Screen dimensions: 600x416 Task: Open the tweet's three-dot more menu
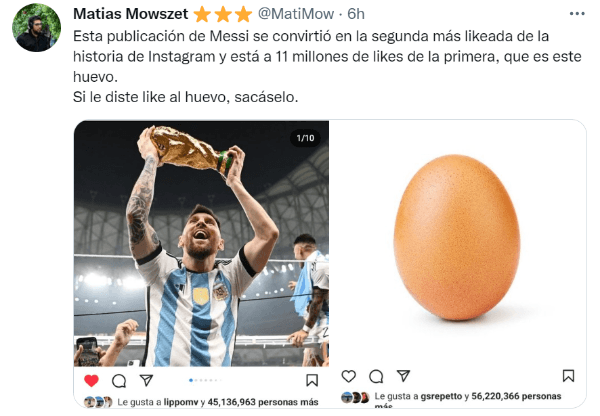pyautogui.click(x=577, y=14)
